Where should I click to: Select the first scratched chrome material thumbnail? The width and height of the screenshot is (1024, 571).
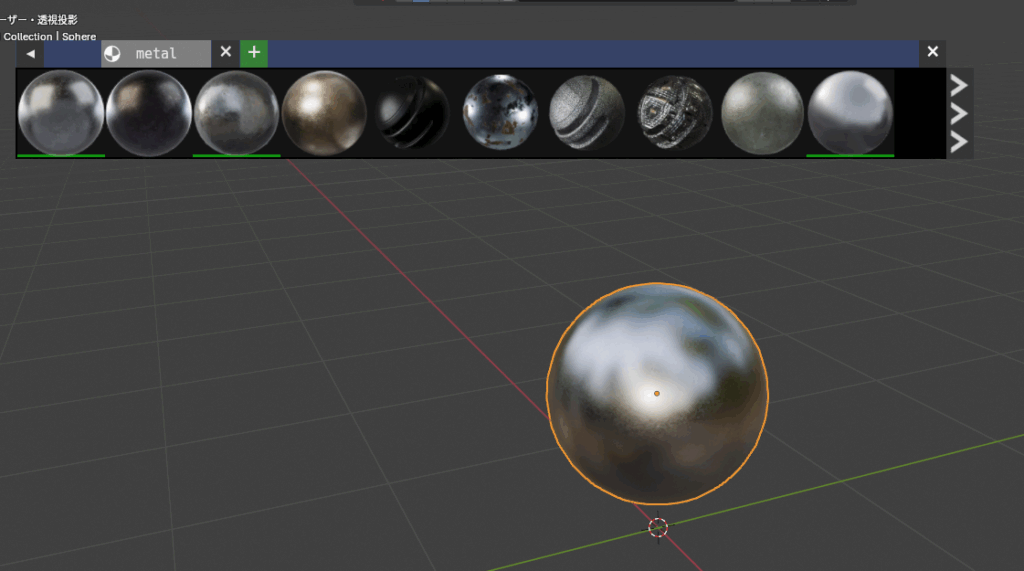tap(60, 111)
